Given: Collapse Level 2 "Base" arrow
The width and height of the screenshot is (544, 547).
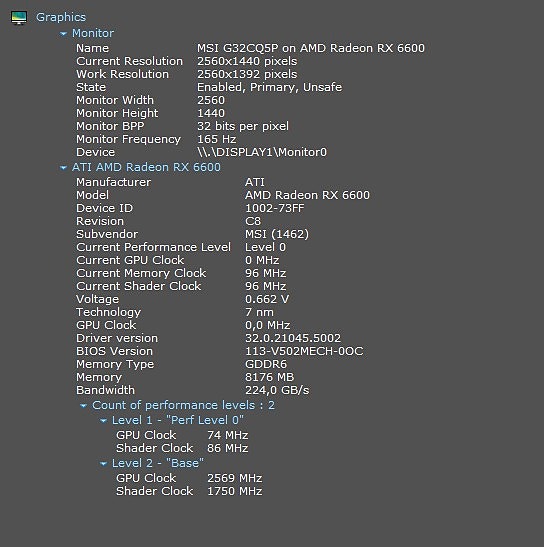Looking at the screenshot, I should pyautogui.click(x=103, y=464).
